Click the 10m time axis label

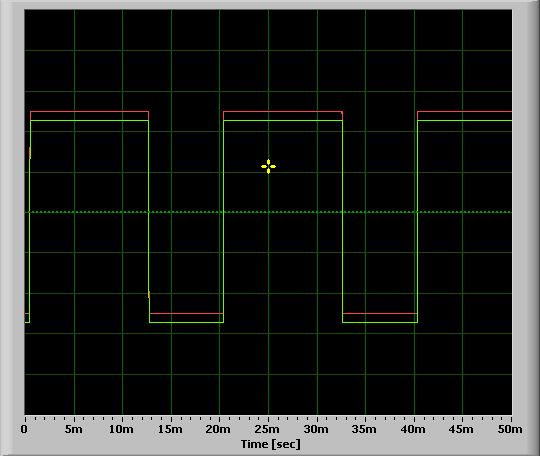click(x=121, y=429)
